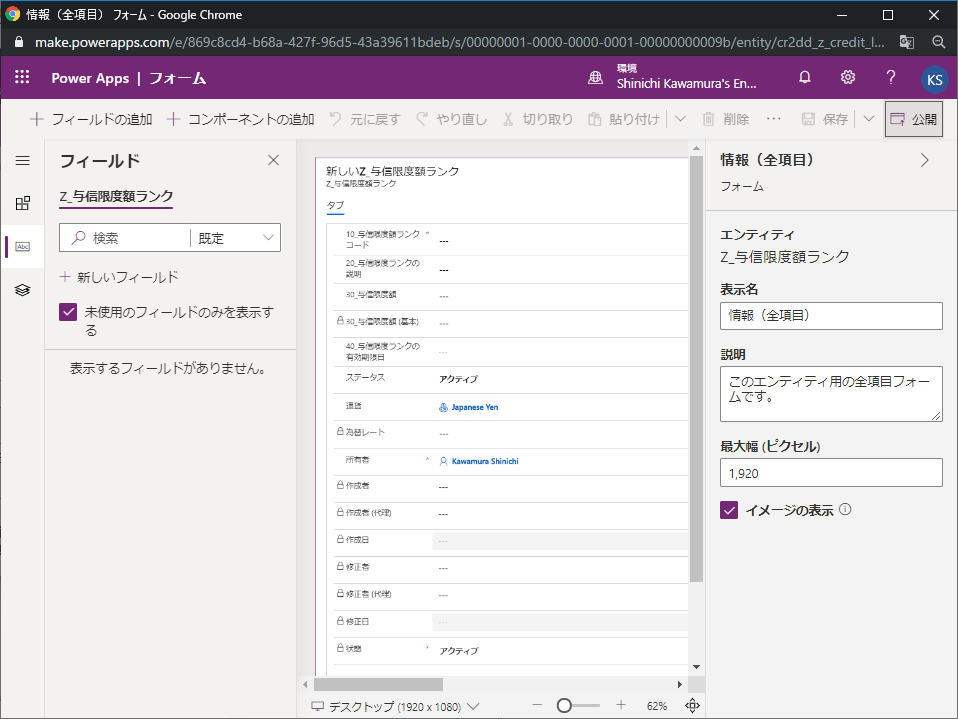Click the 公開 publish button
This screenshot has width=958, height=719.
tap(913, 119)
